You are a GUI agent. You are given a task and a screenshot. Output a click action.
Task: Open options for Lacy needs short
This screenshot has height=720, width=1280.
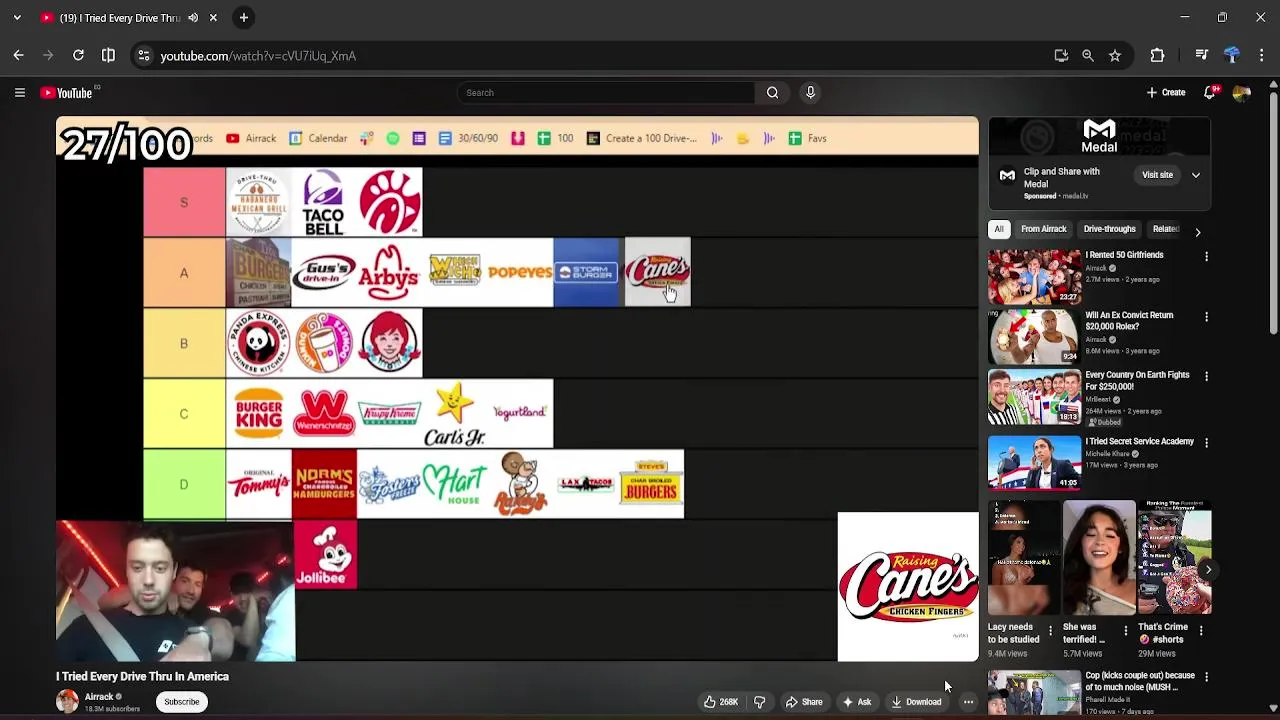coord(1050,631)
